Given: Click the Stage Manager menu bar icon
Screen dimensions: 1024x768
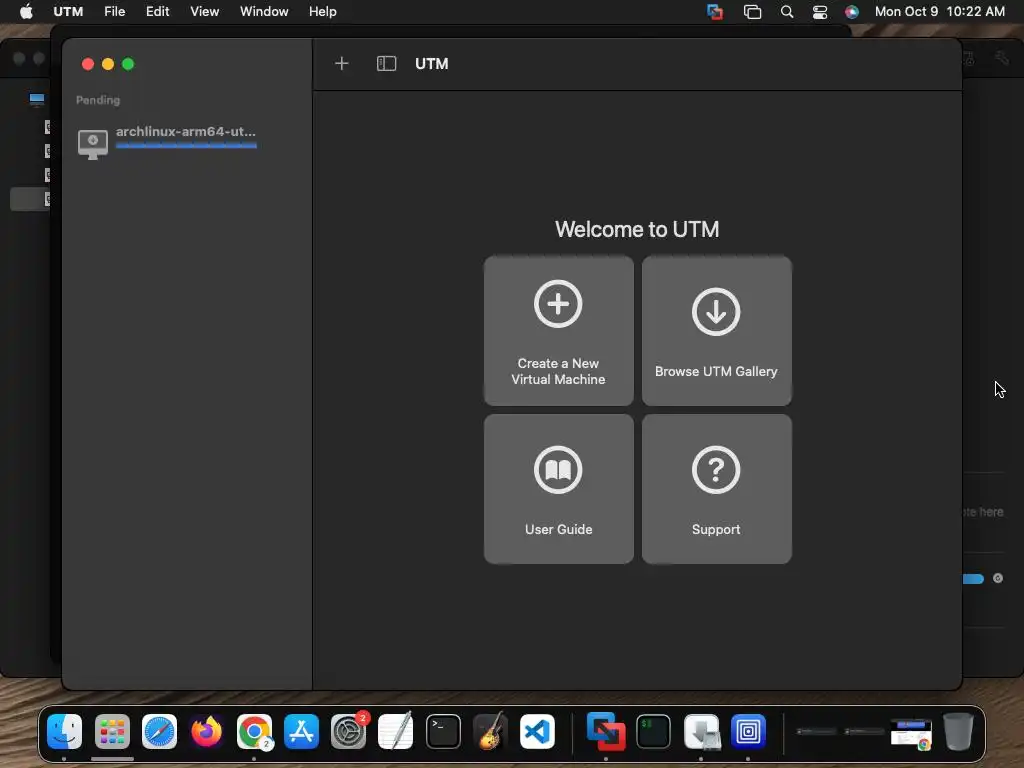Looking at the screenshot, I should 752,12.
